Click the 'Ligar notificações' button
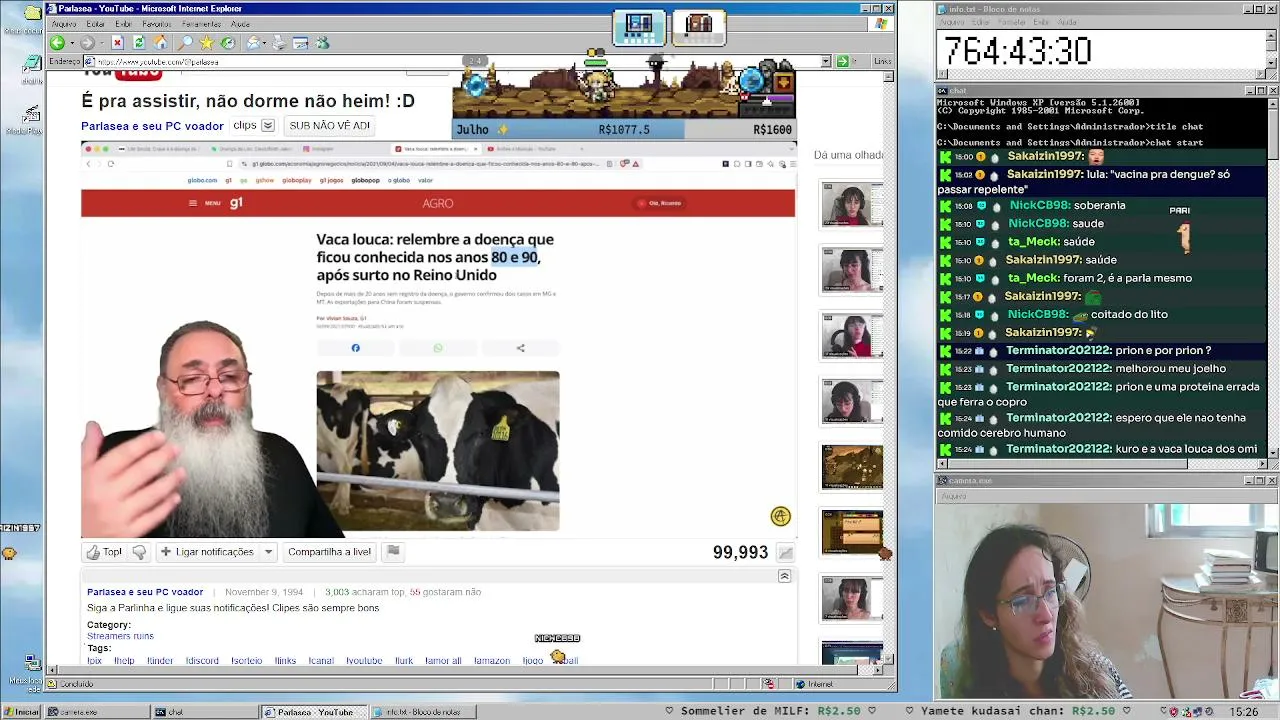The height and width of the screenshot is (720, 1280). coord(207,552)
